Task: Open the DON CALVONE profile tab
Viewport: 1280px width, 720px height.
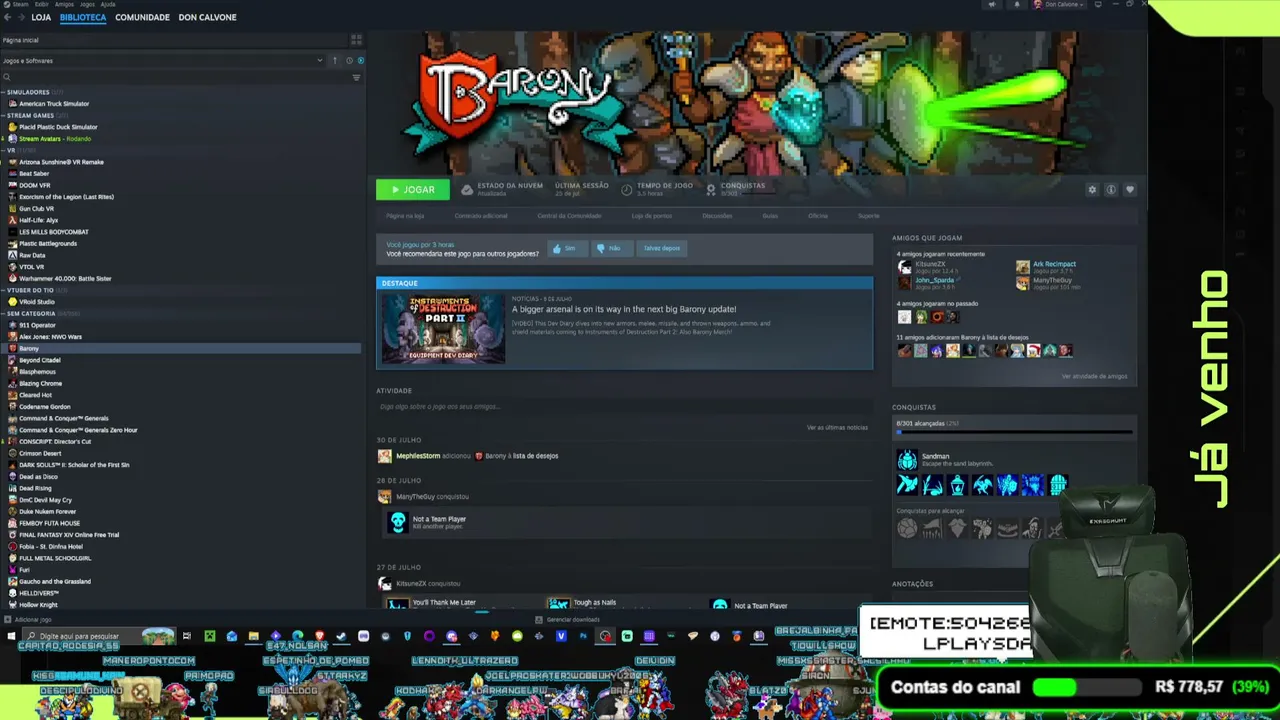Action: tap(207, 18)
